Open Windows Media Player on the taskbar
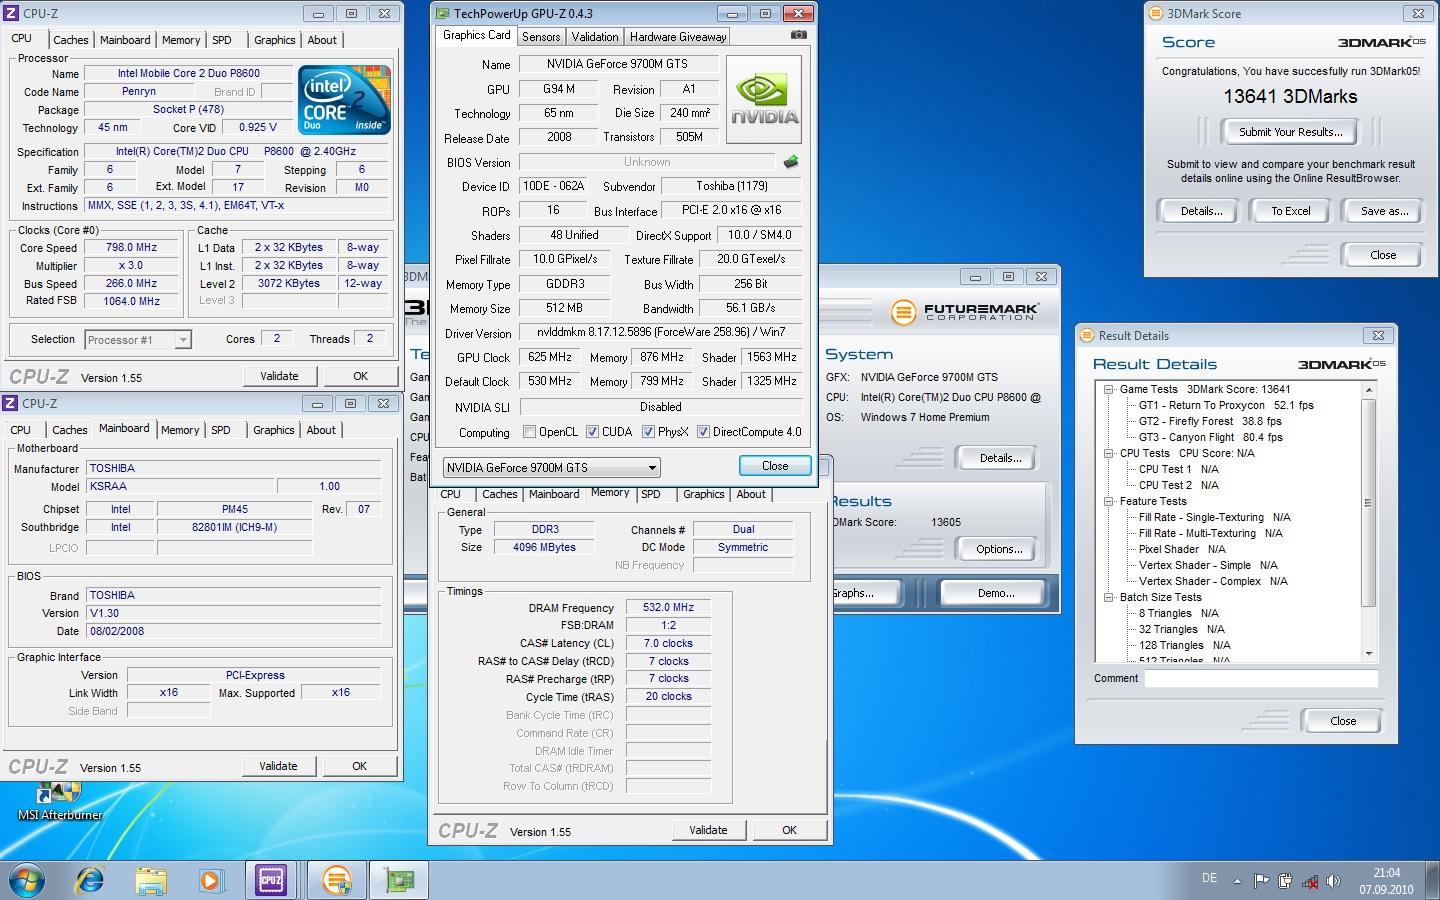This screenshot has width=1440, height=900. coord(211,880)
